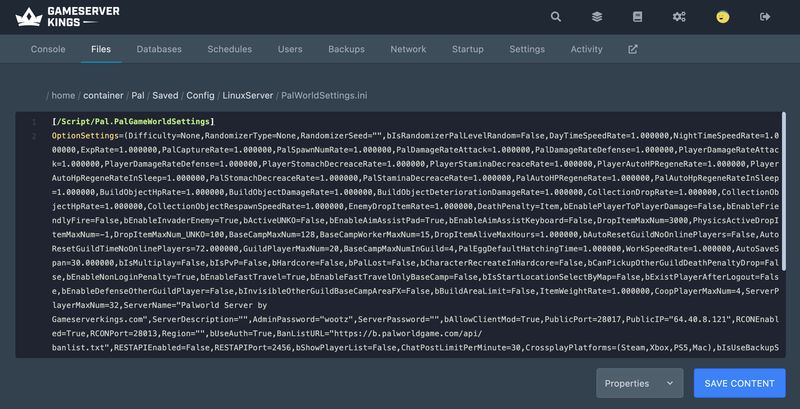Open the Databases tab
This screenshot has height=409, width=800.
point(159,49)
